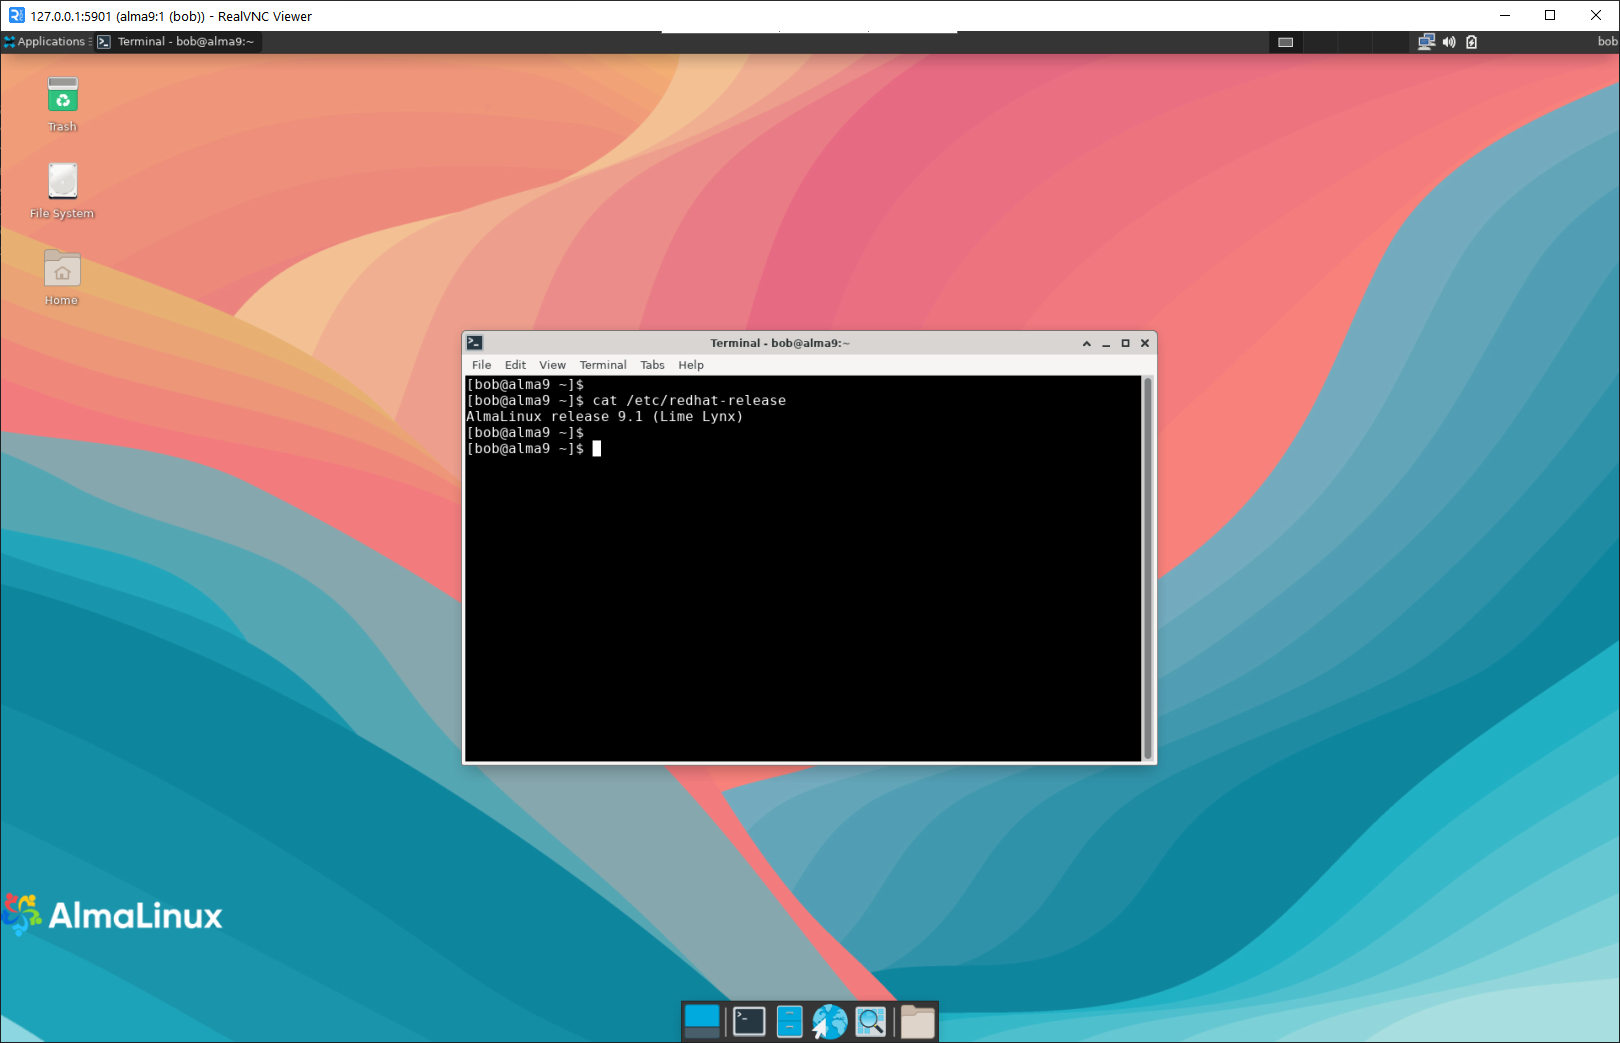Viewport: 1620px width, 1043px height.
Task: Minimize the Terminal window
Action: click(x=1106, y=343)
